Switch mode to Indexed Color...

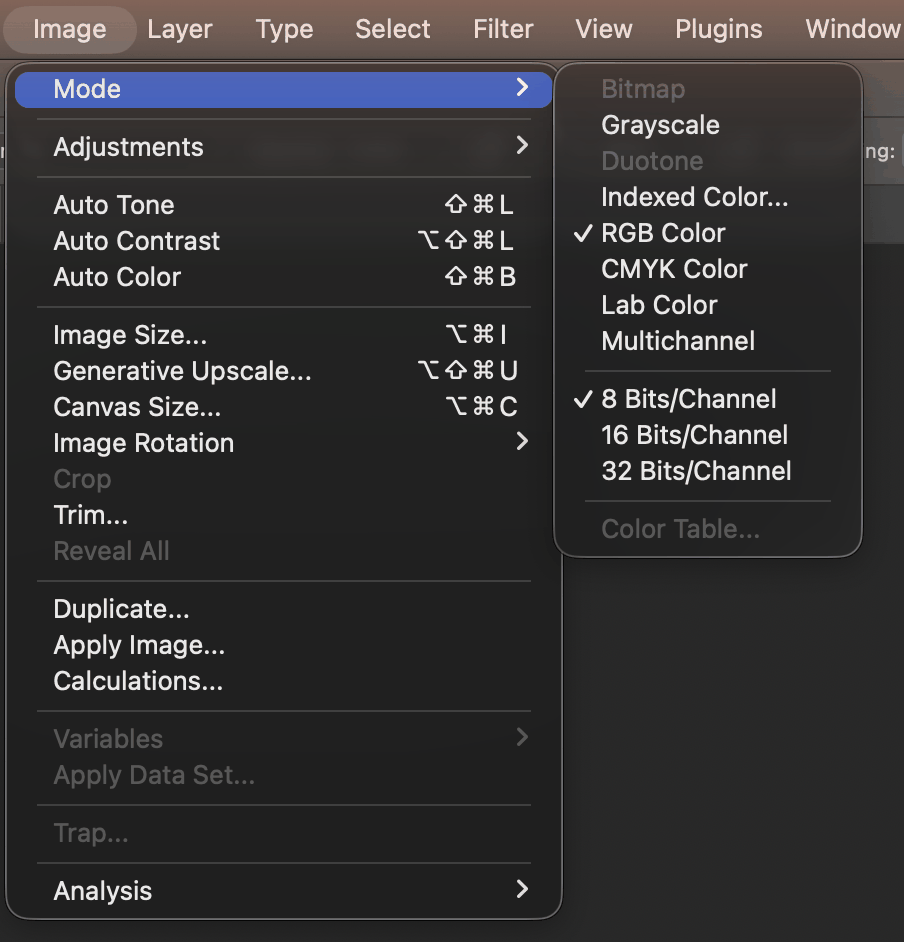pyautogui.click(x=708, y=197)
